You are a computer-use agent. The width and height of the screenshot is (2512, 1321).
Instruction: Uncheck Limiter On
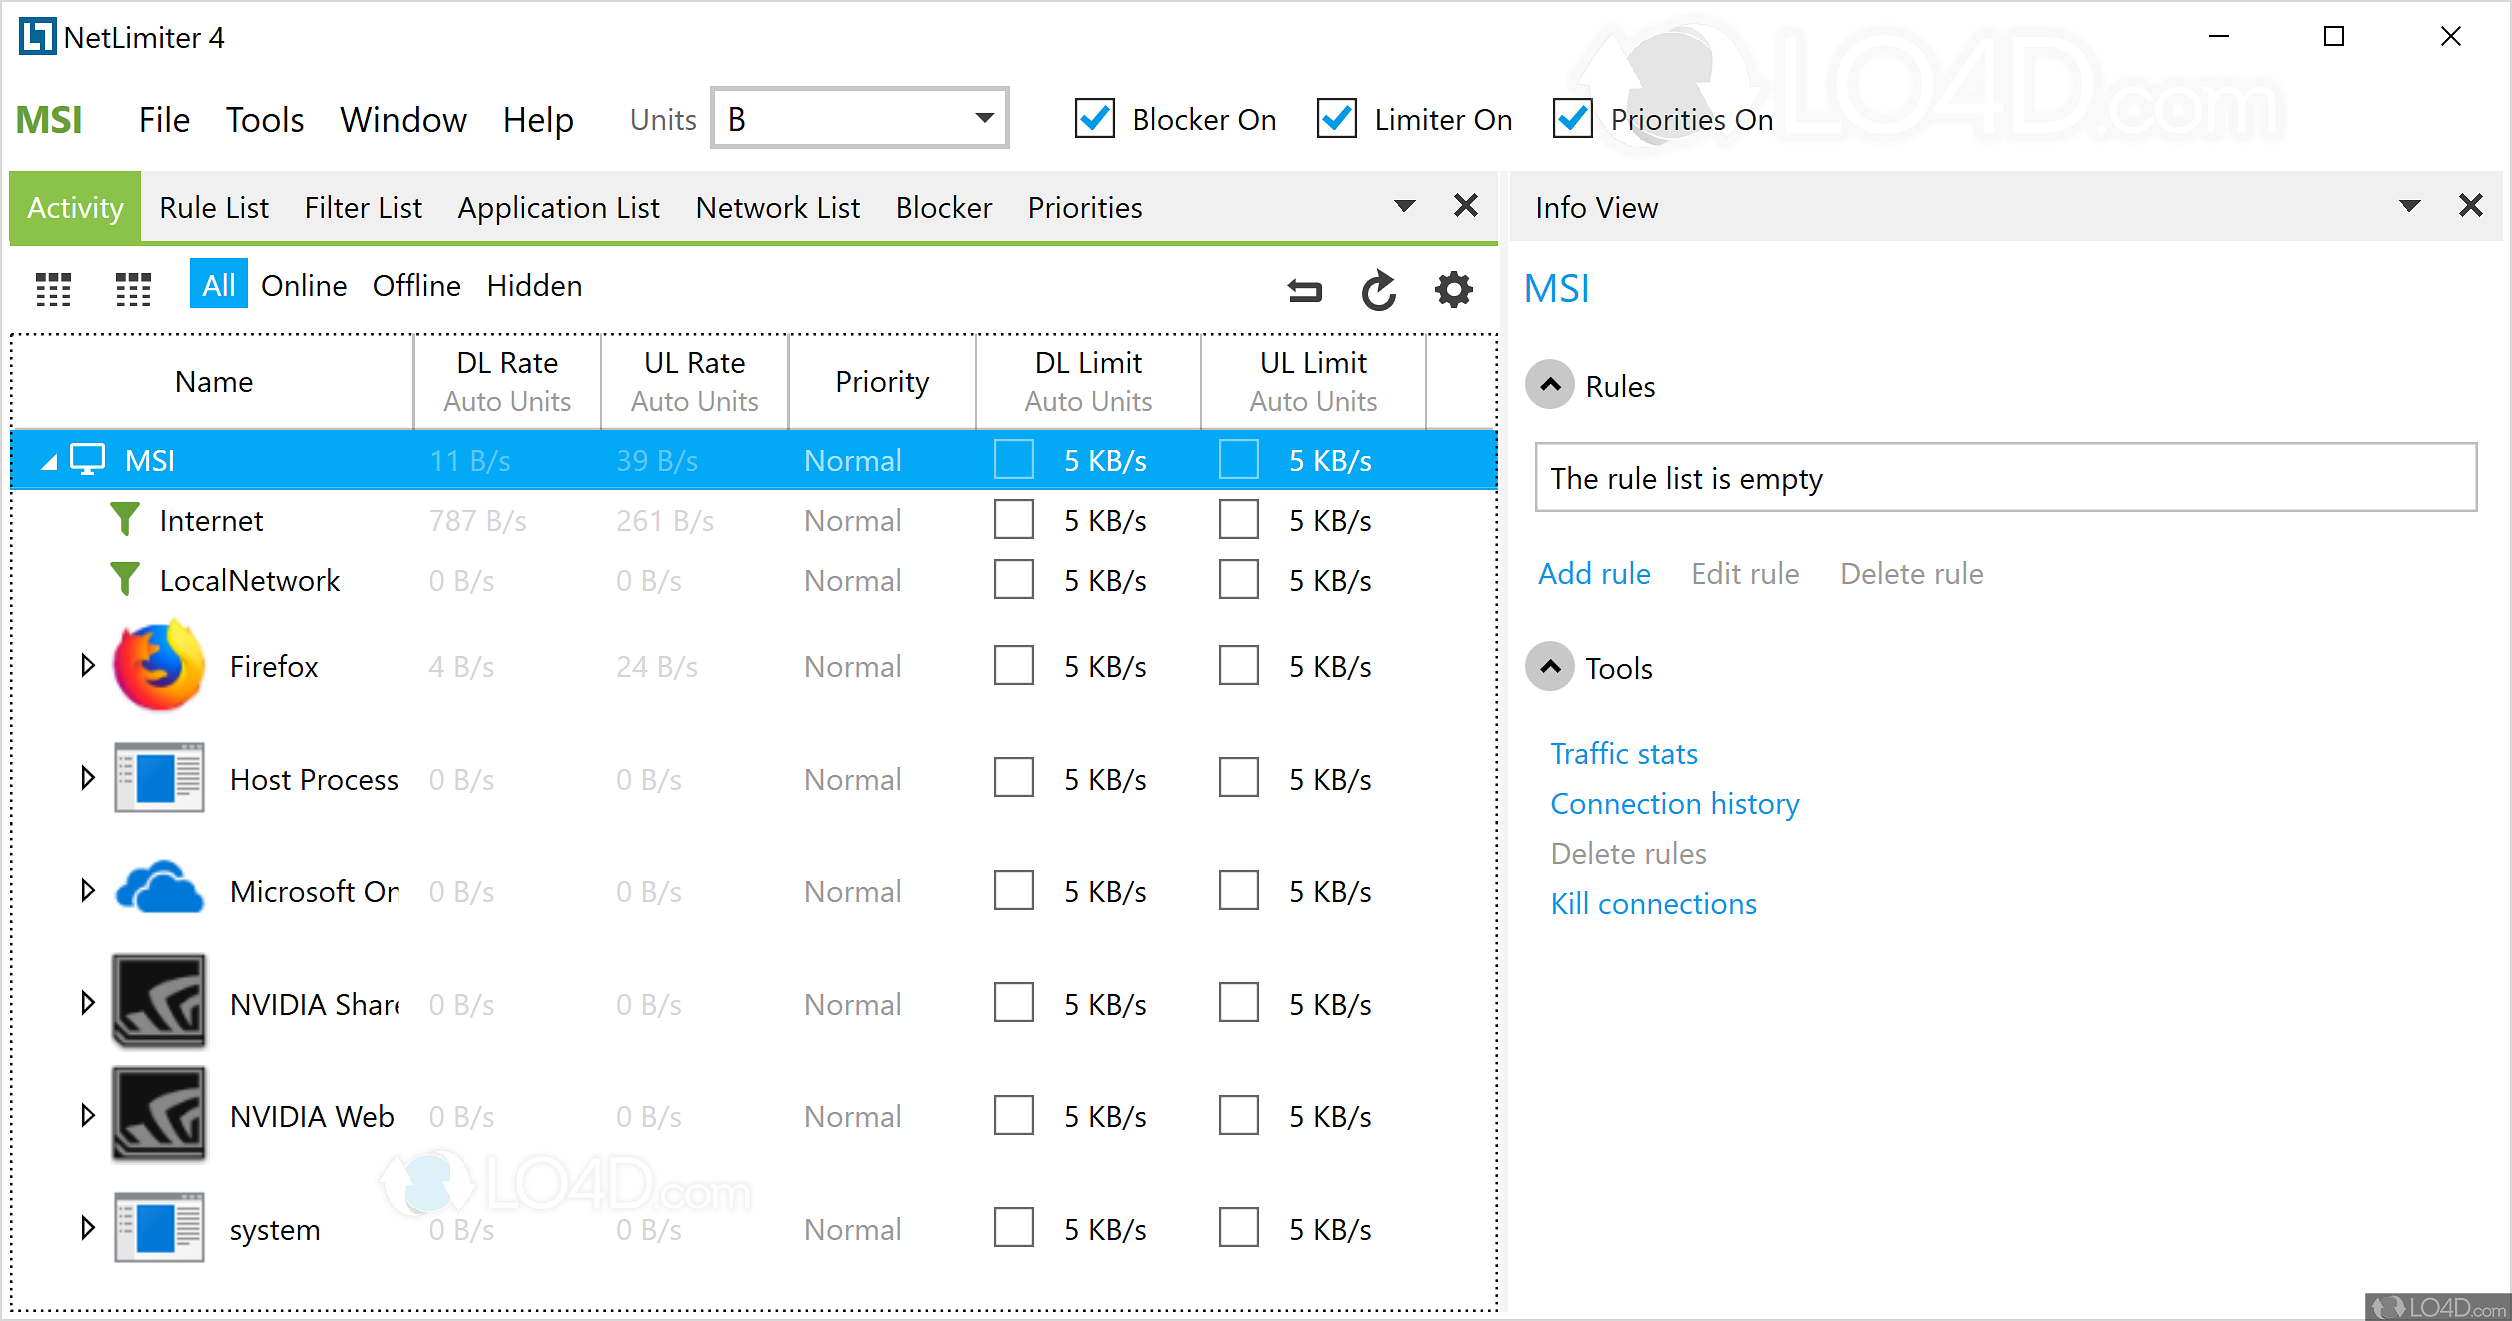click(x=1336, y=118)
